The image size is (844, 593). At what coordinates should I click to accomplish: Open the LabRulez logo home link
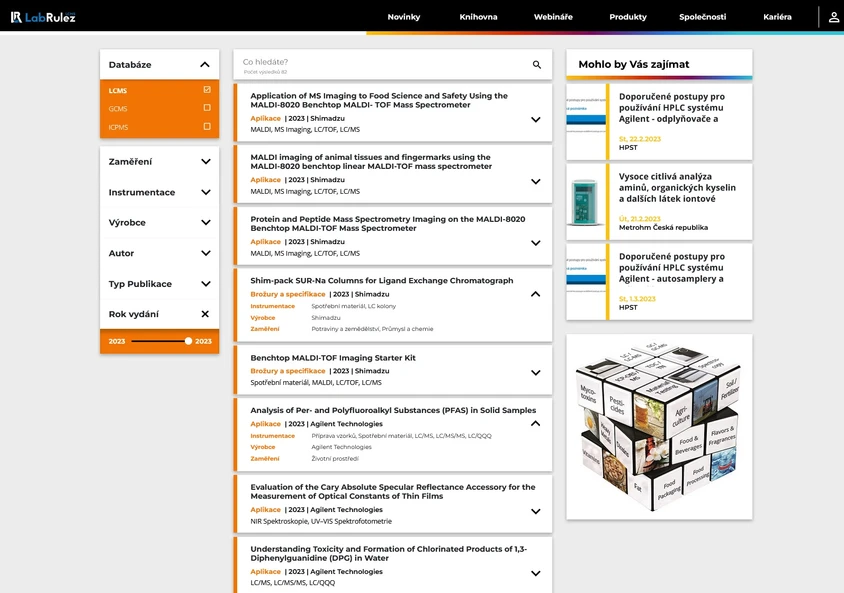point(43,17)
